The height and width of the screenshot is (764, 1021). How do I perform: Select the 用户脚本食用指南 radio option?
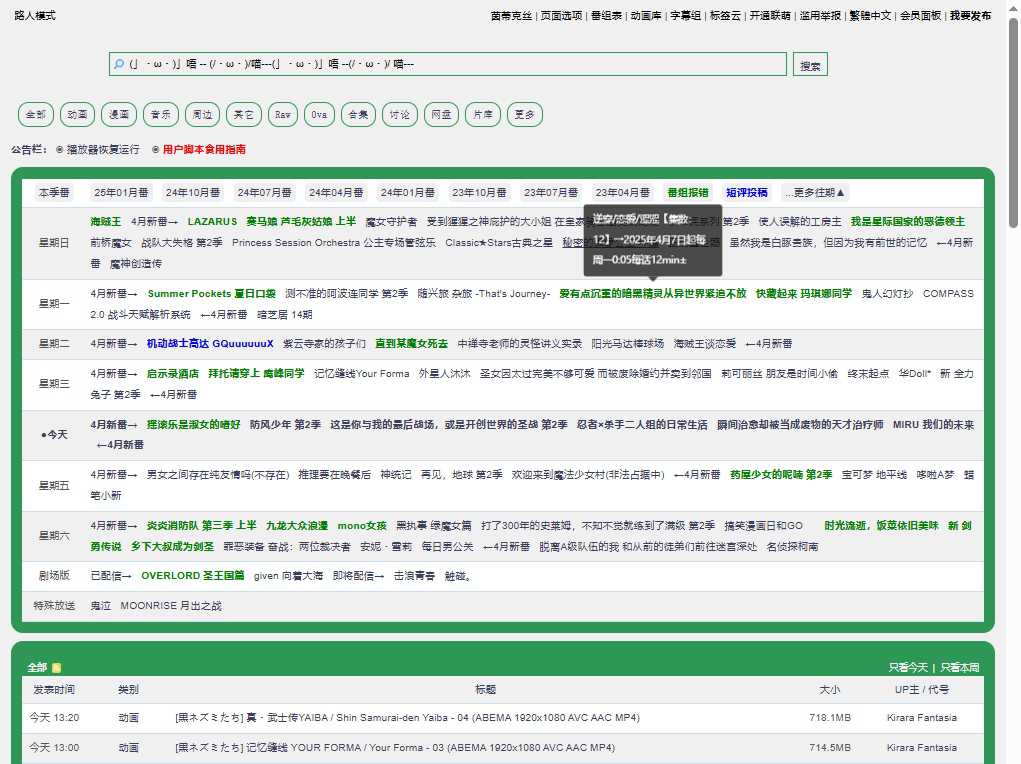pos(156,150)
